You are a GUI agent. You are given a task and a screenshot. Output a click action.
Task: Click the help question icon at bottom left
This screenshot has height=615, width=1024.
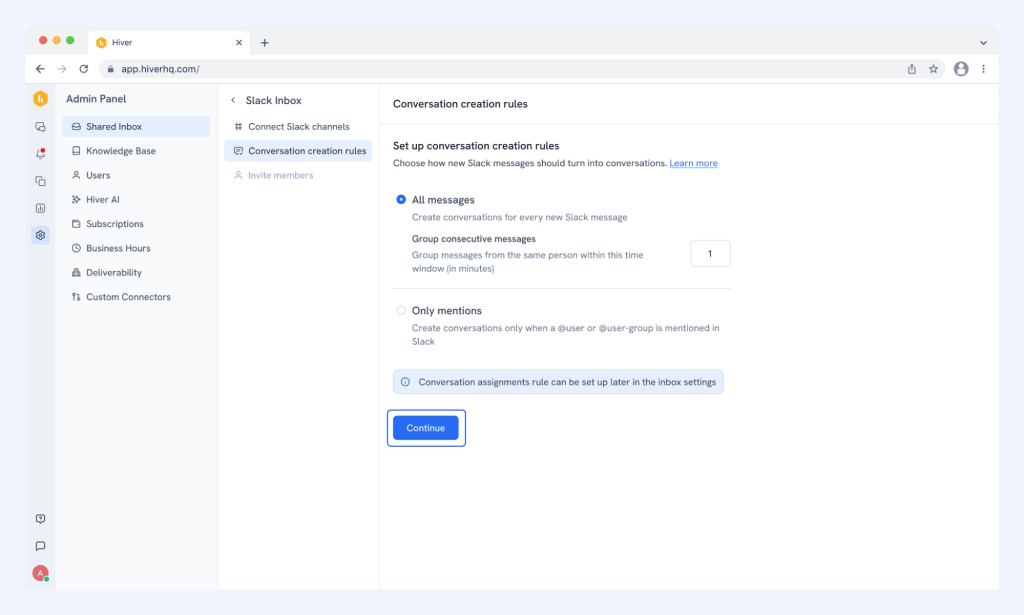click(40, 519)
